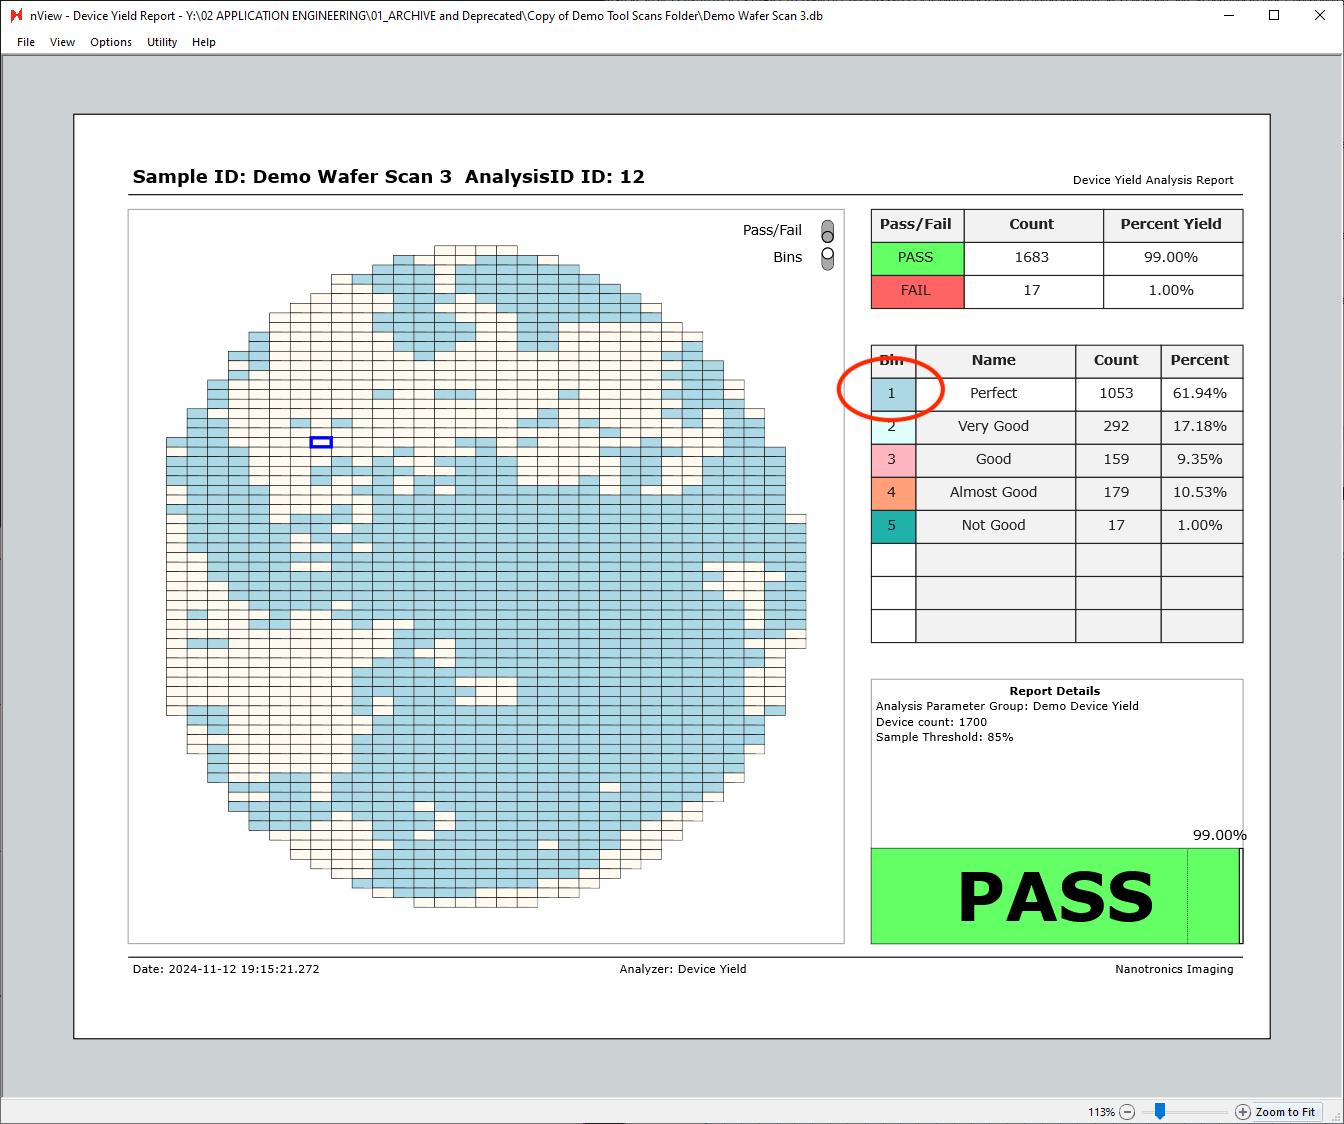Open the Utility menu
Image resolution: width=1344 pixels, height=1124 pixels.
point(162,42)
